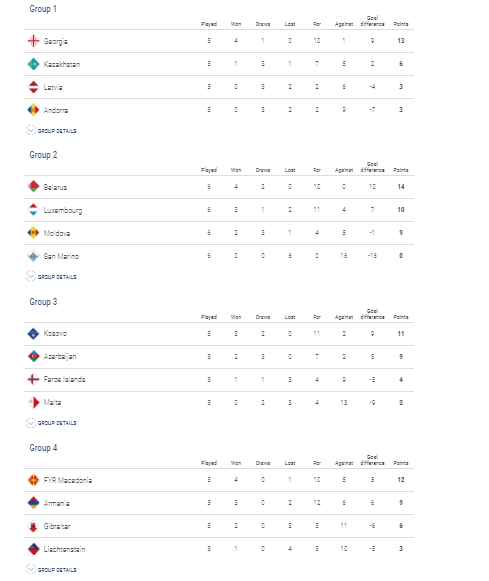Click the FYR Macedonia flag icon

(x=33, y=480)
